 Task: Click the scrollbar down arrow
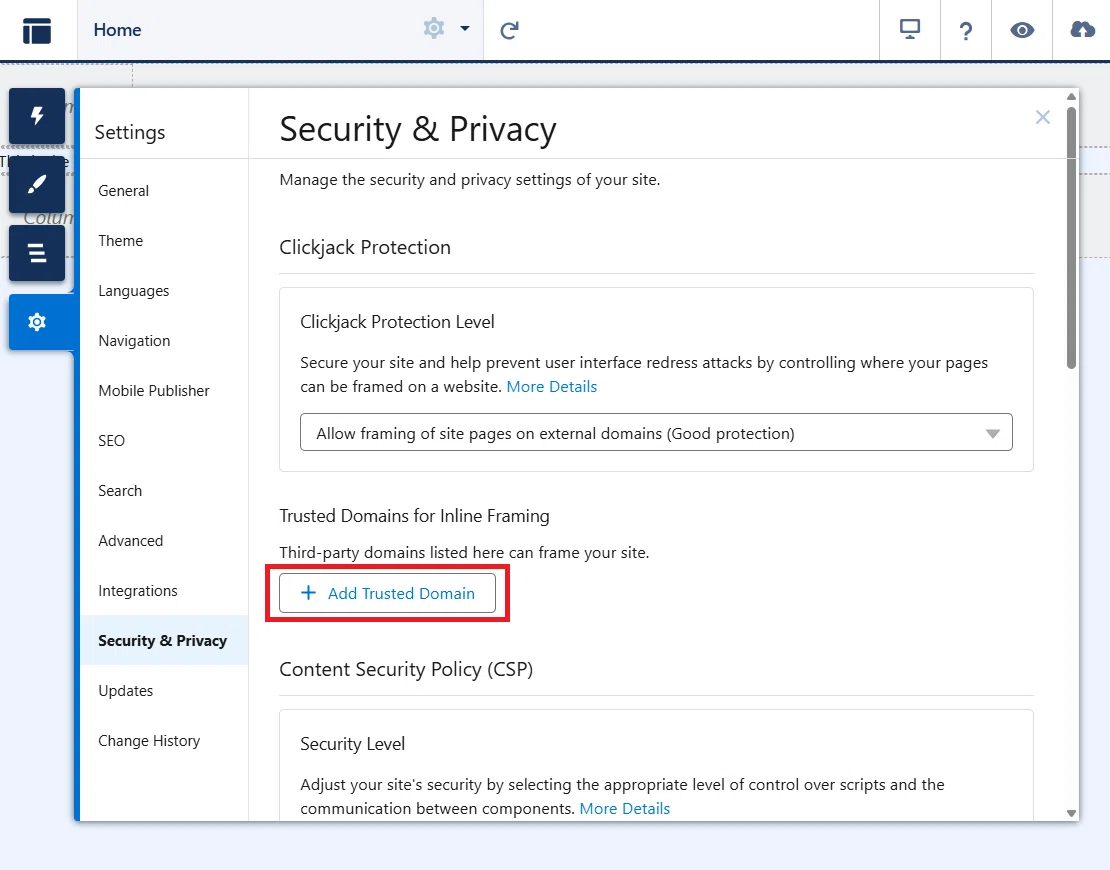[1071, 813]
